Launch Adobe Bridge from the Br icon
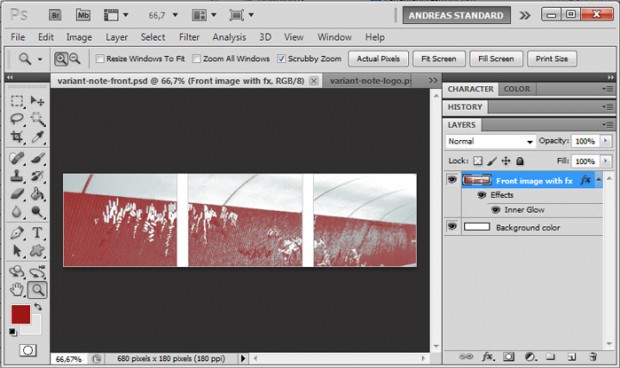This screenshot has width=620, height=368. (x=55, y=15)
